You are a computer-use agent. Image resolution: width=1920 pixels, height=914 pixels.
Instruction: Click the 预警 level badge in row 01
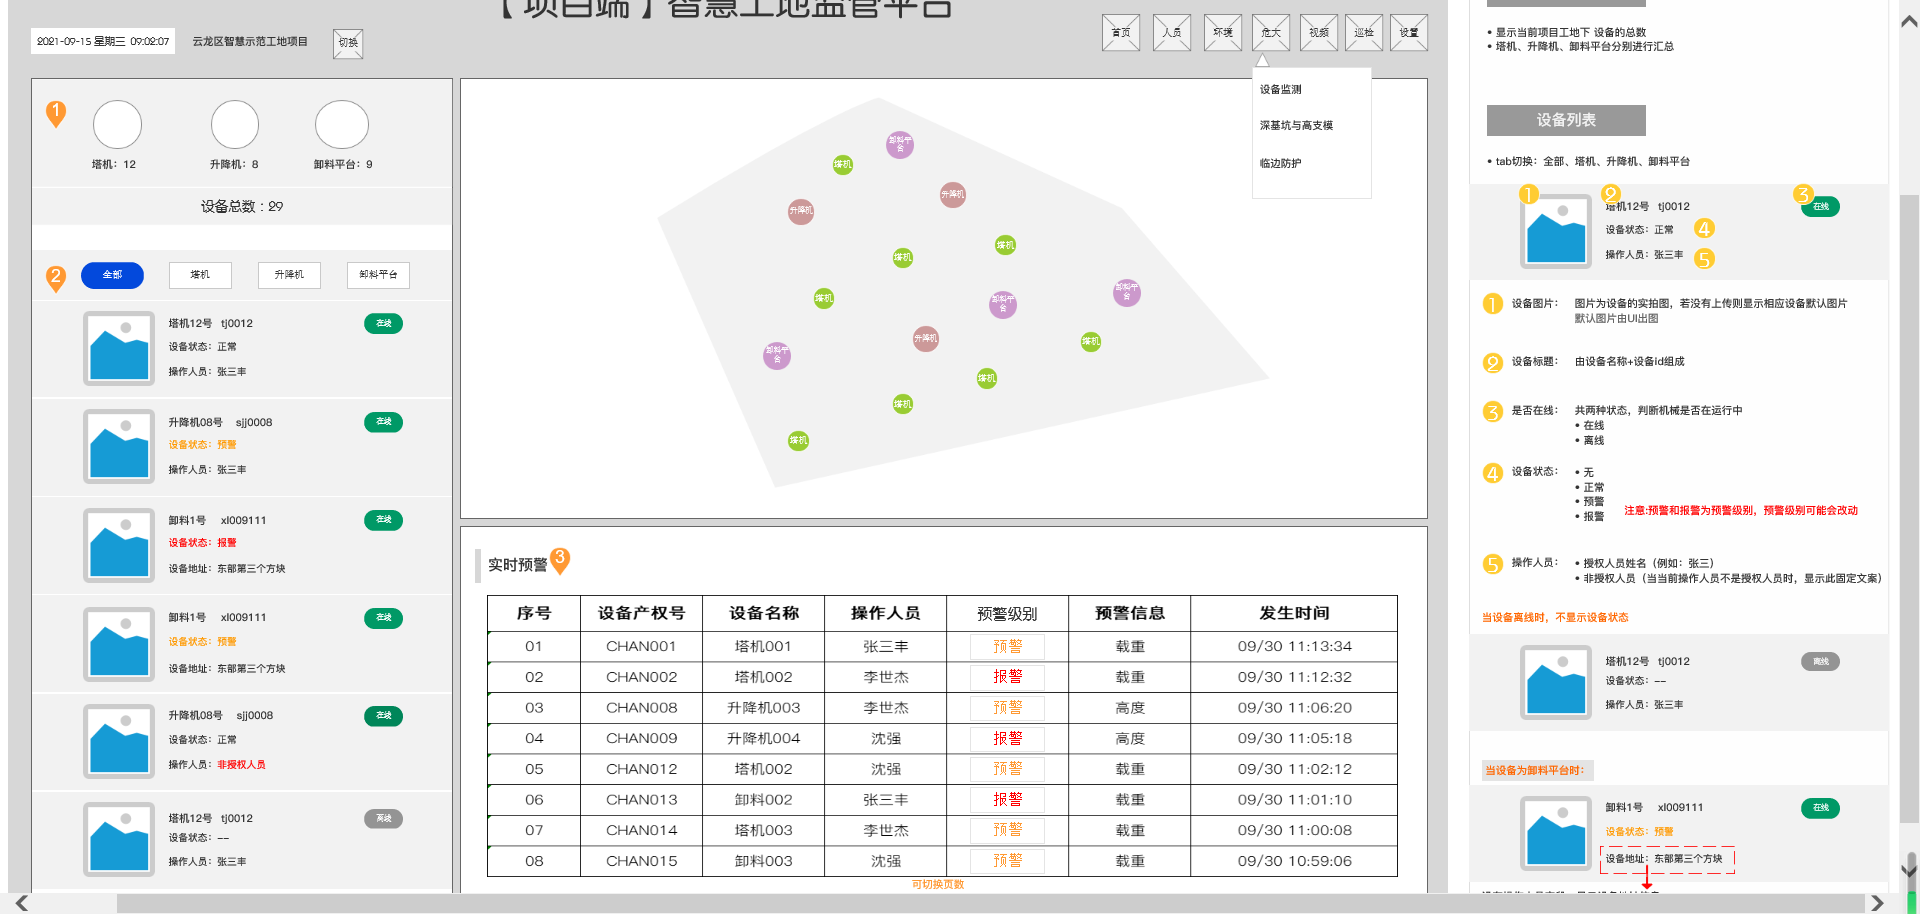click(1008, 647)
